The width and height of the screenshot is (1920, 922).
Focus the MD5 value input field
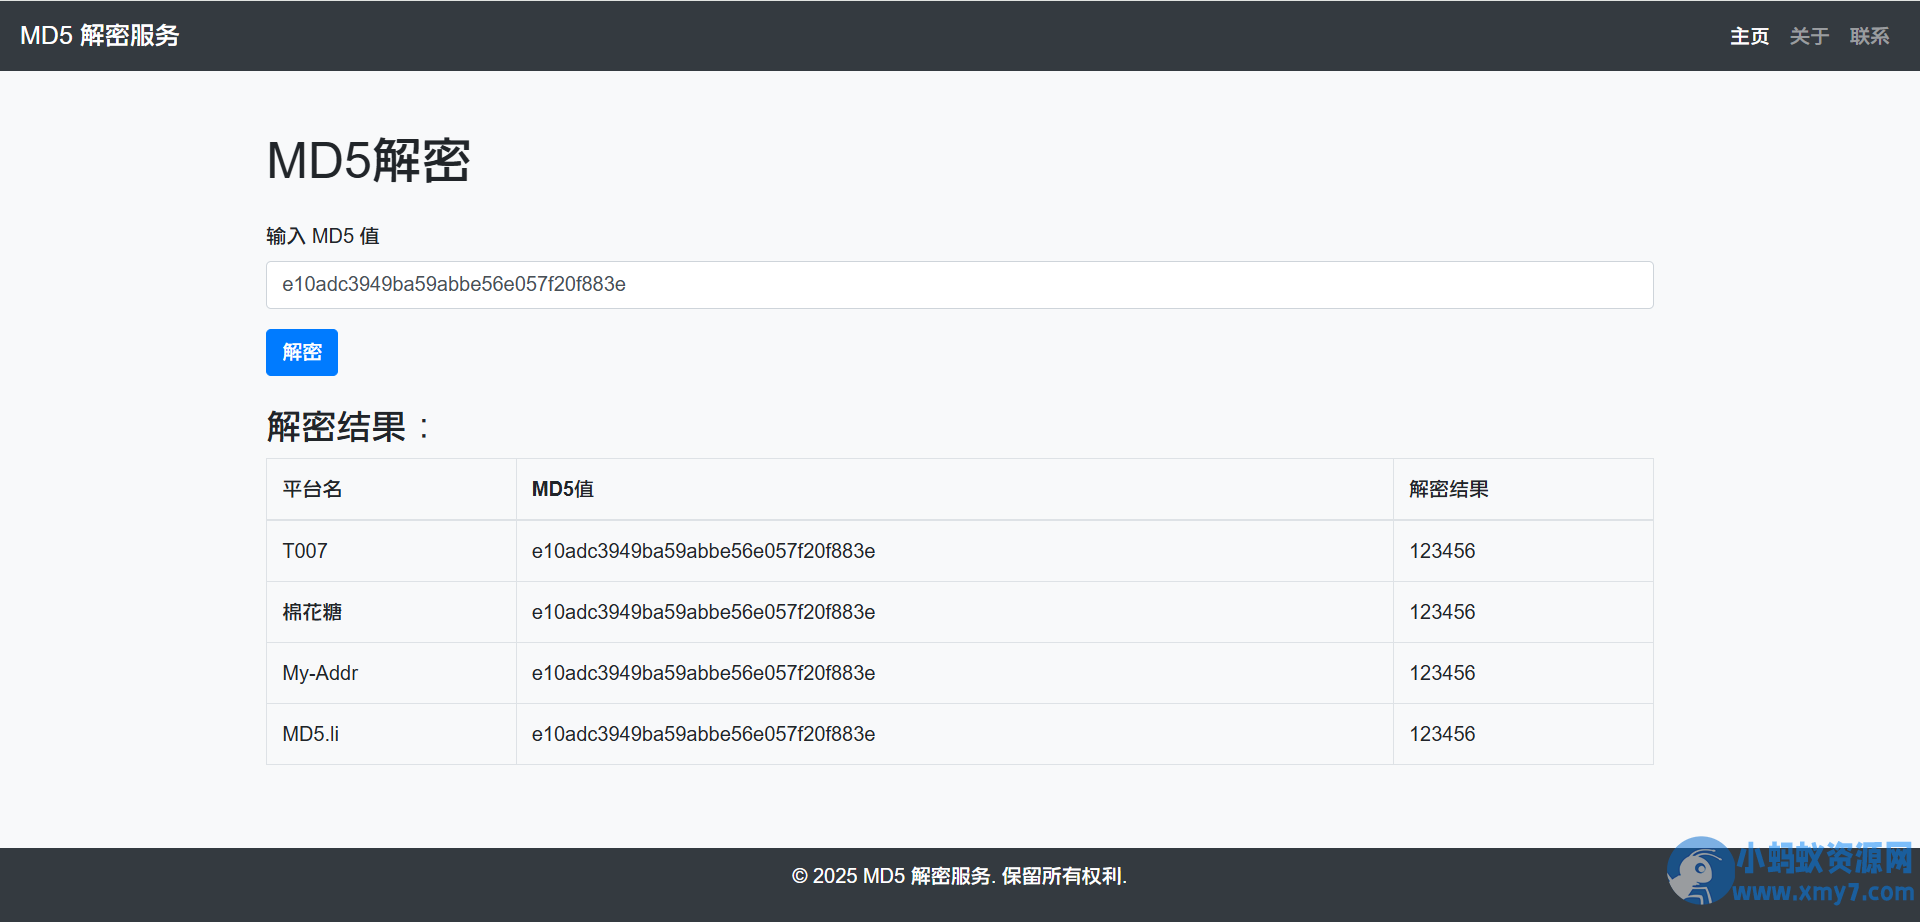point(959,285)
